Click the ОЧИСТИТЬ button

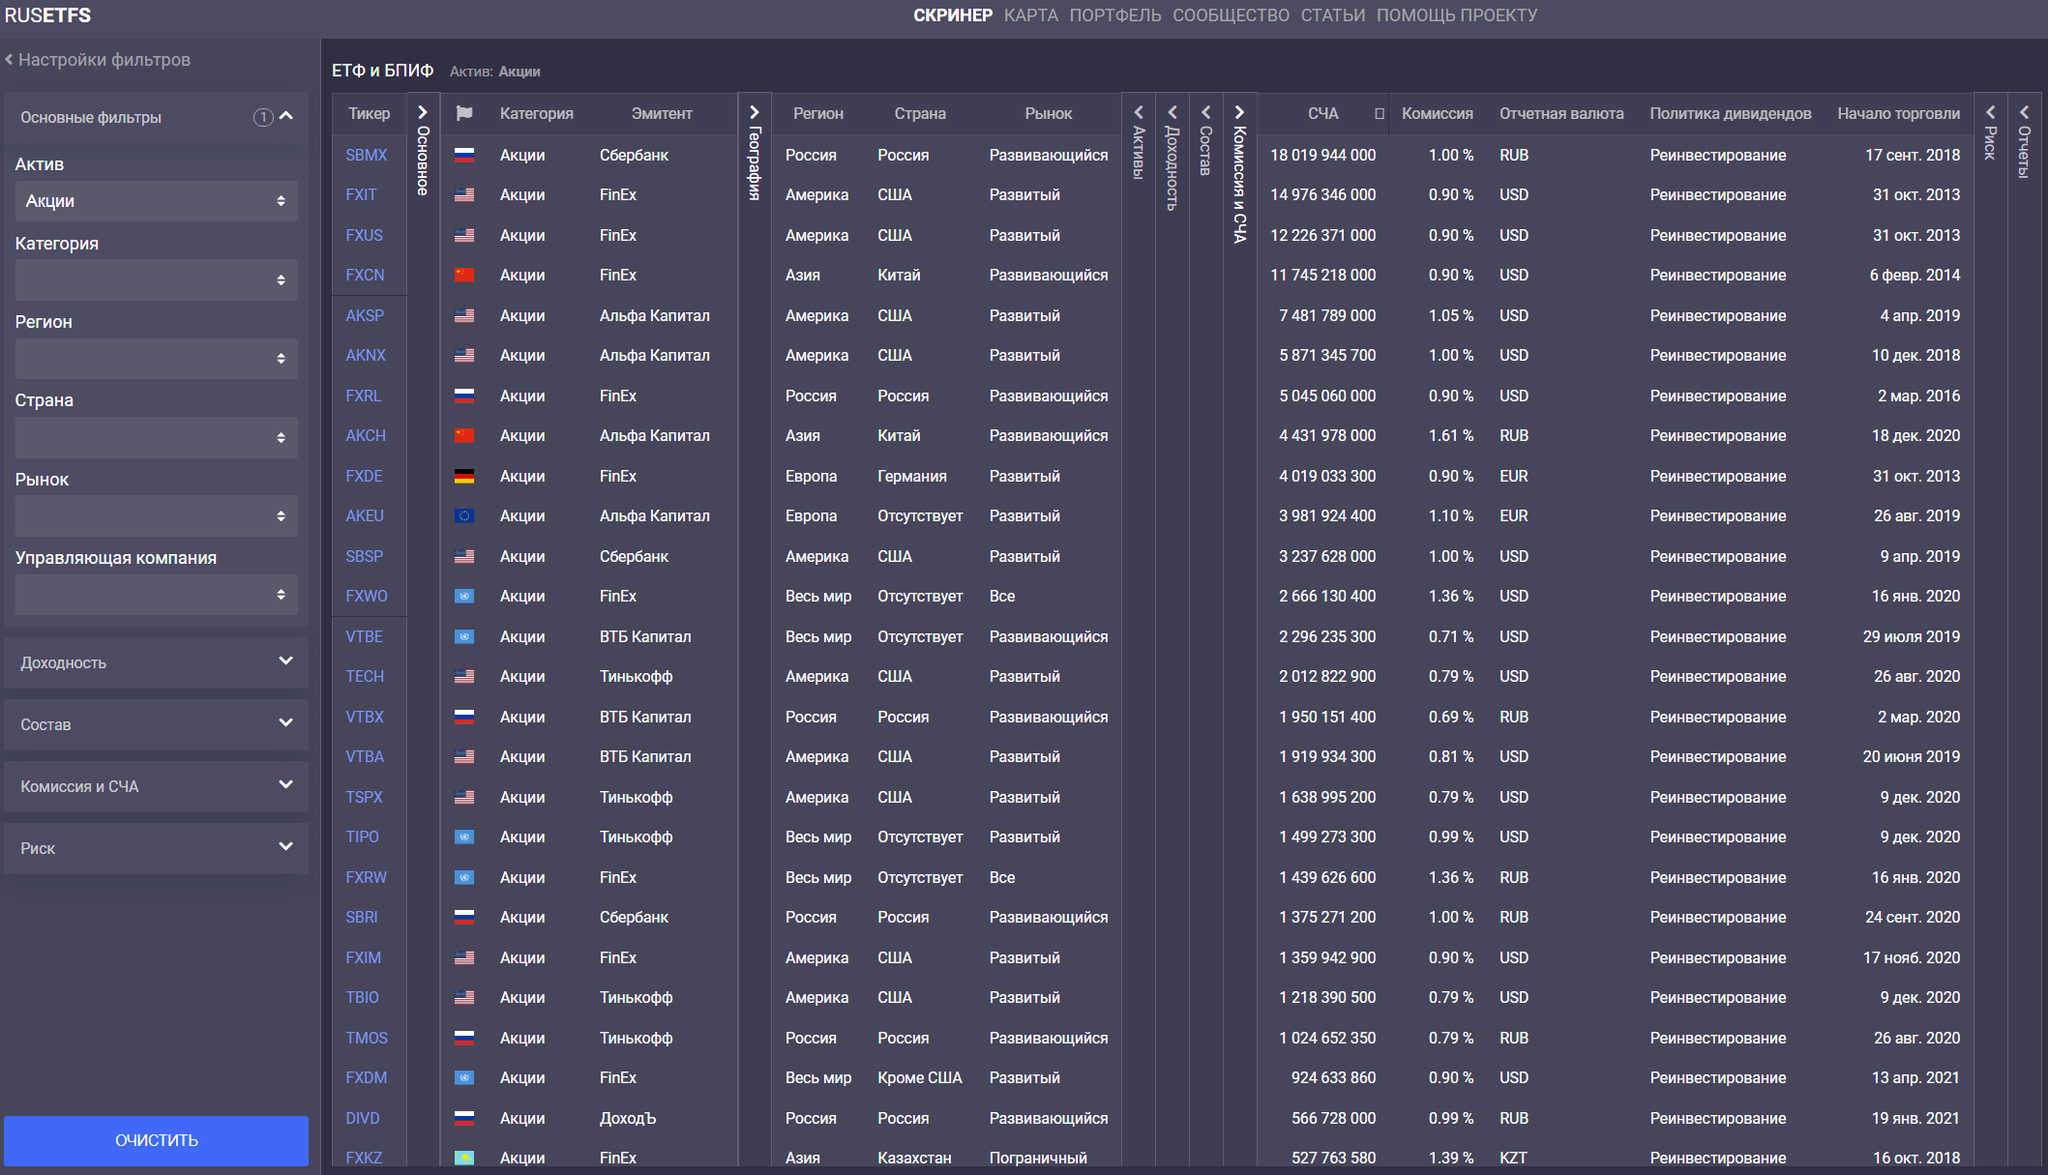click(156, 1140)
